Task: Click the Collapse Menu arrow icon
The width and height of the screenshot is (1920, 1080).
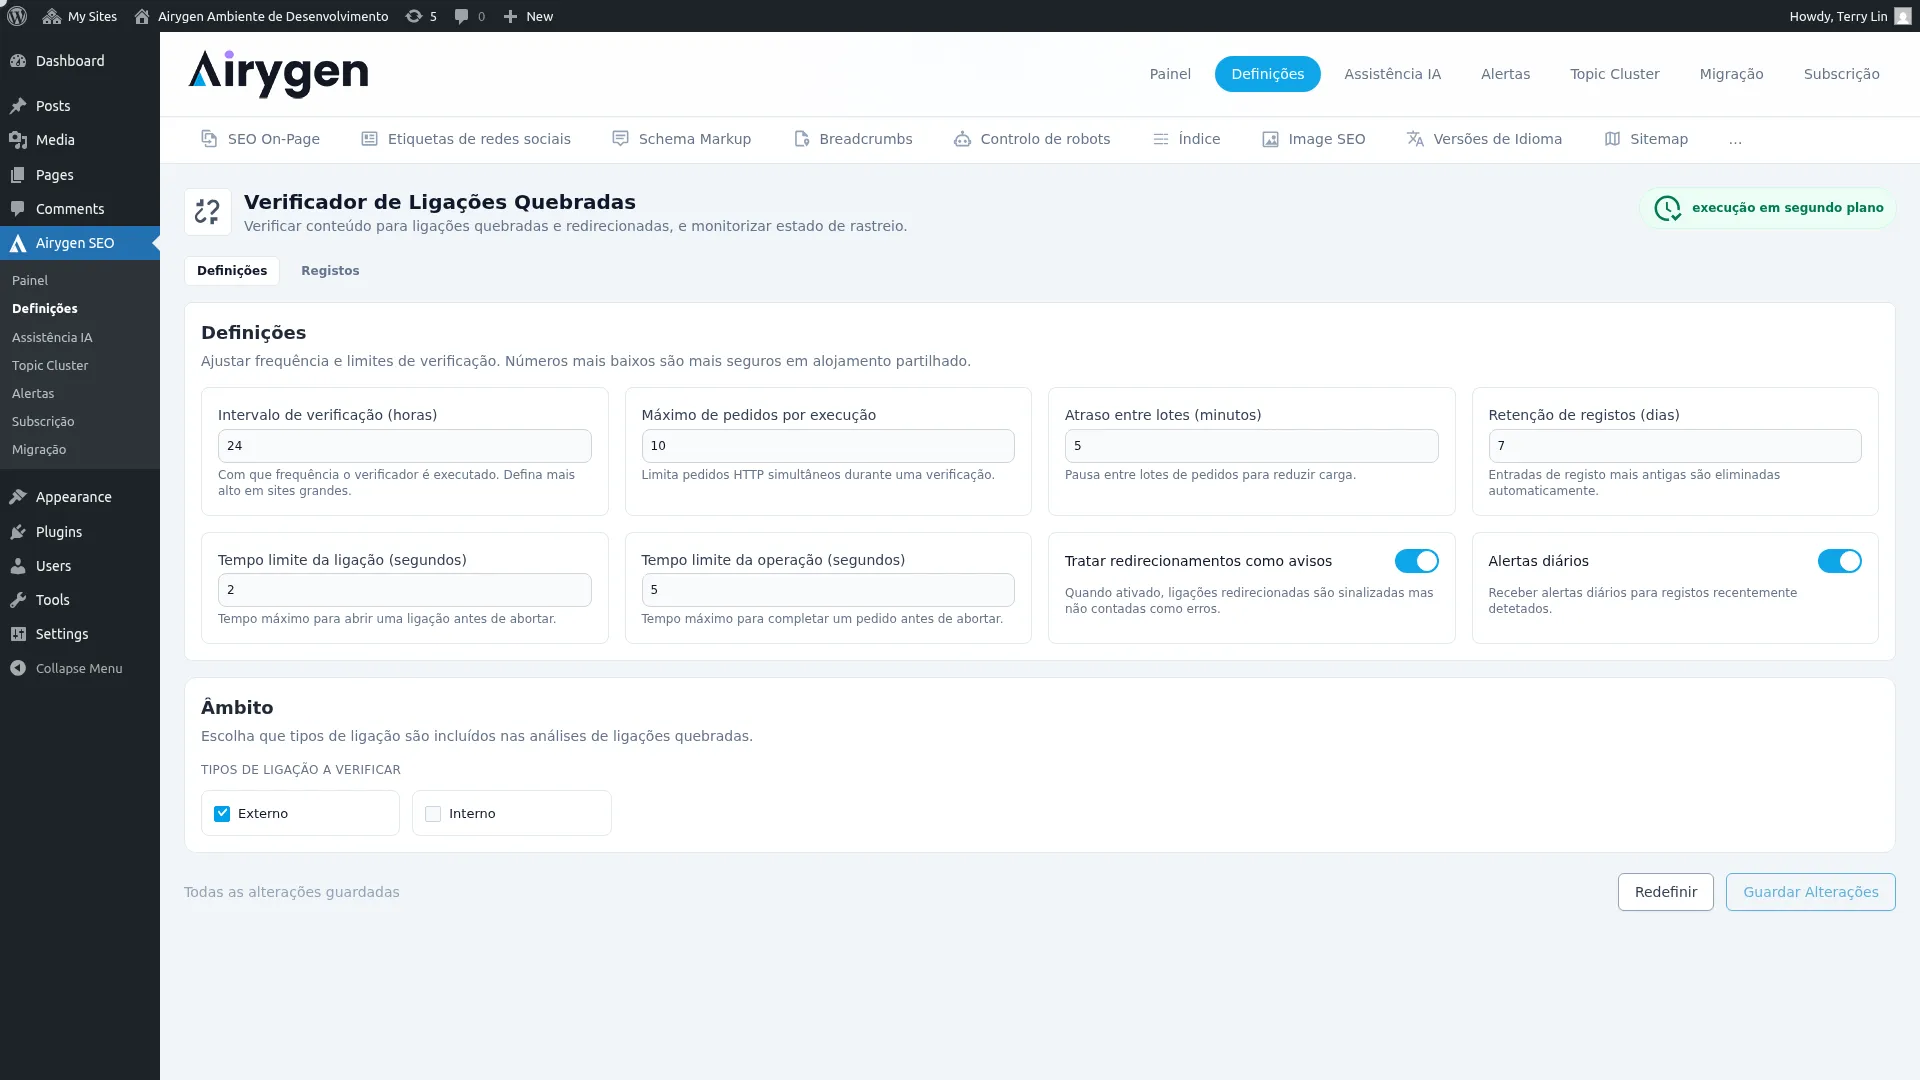Action: (x=18, y=668)
